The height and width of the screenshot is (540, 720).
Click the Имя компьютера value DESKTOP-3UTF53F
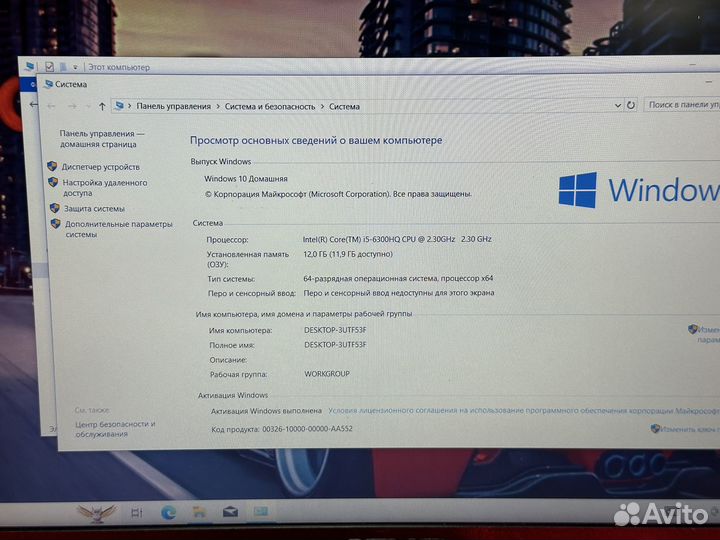[335, 330]
